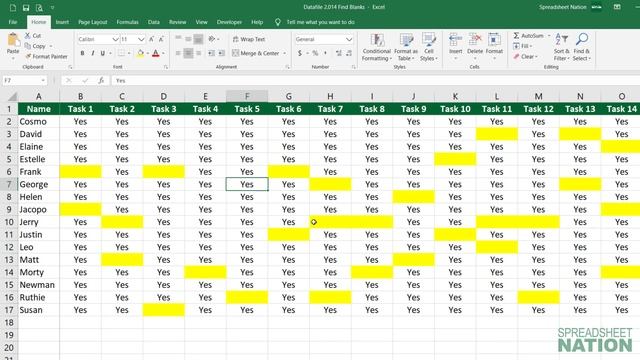Click the Format Painter brush

click(28, 56)
